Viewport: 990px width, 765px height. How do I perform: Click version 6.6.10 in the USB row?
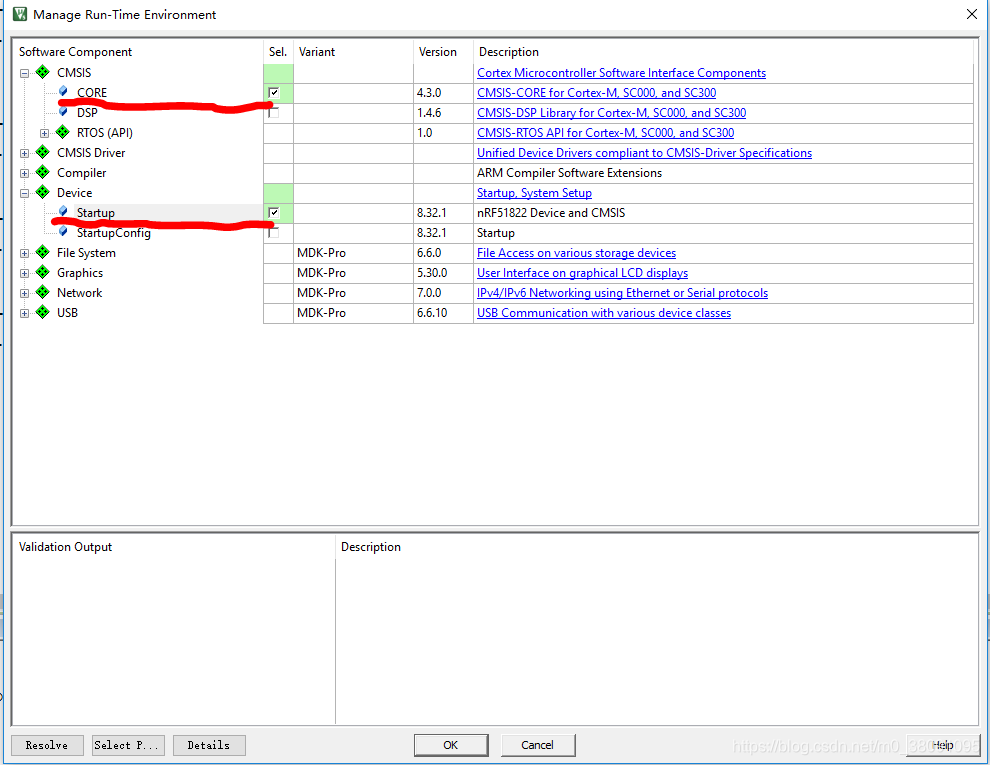click(x=432, y=313)
